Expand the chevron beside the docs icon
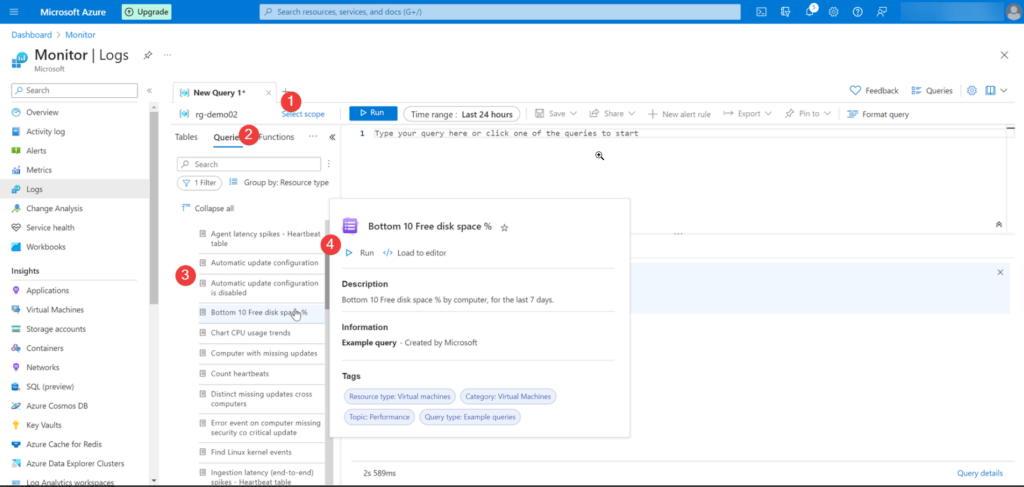1024x487 pixels. click(1004, 91)
